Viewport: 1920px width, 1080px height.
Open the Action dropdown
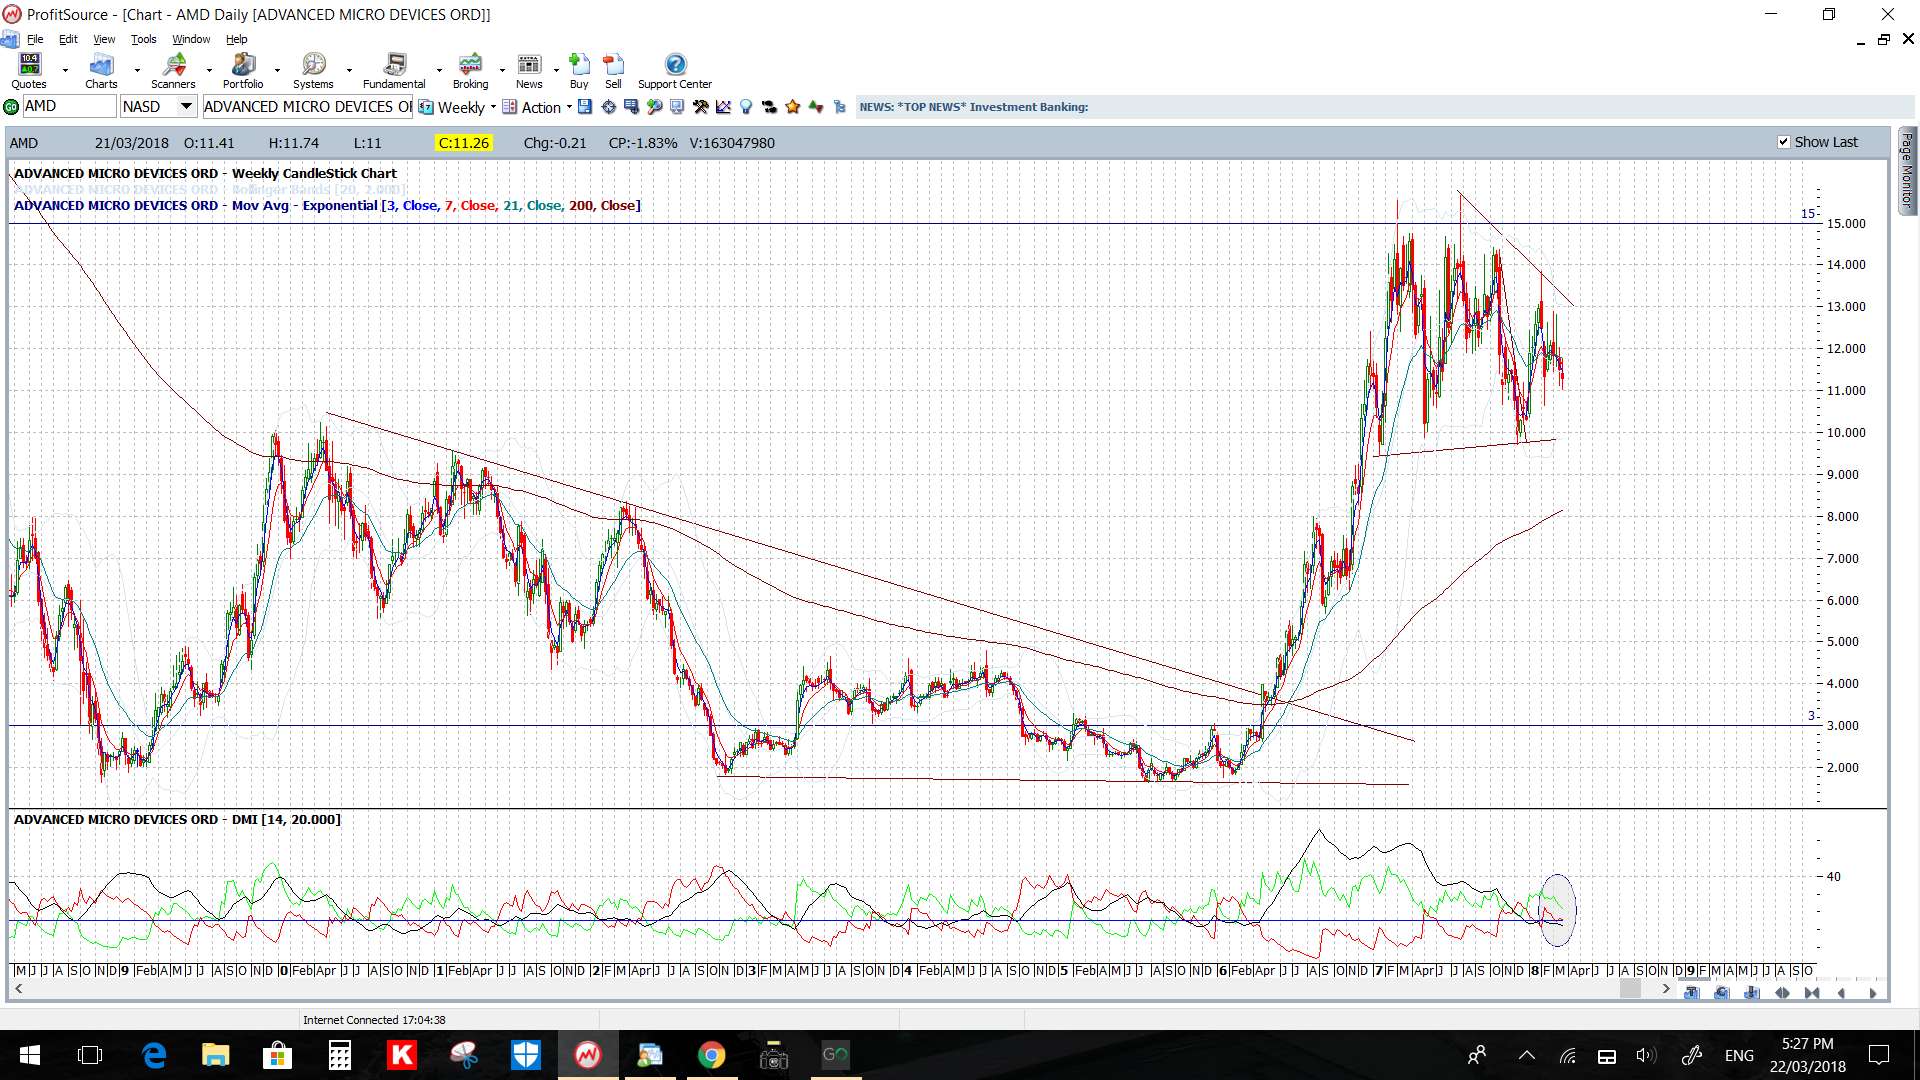click(569, 107)
